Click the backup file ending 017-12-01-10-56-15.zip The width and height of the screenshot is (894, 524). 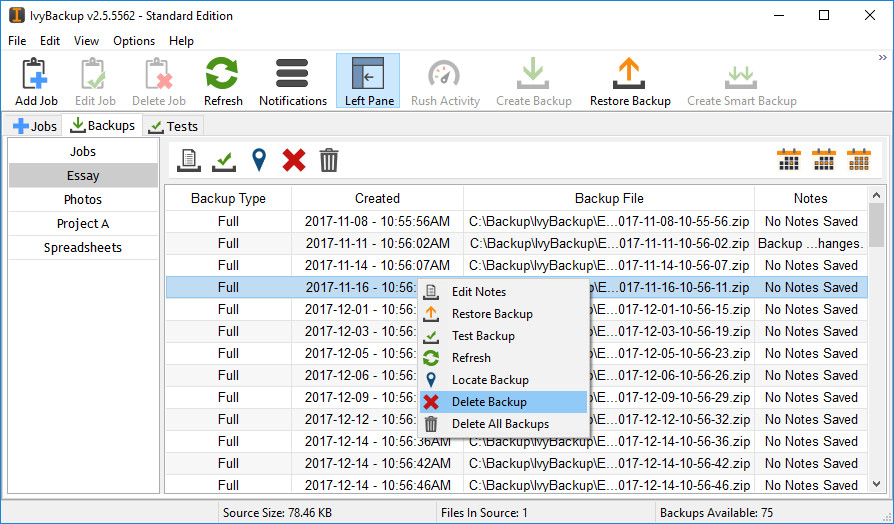click(x=609, y=310)
